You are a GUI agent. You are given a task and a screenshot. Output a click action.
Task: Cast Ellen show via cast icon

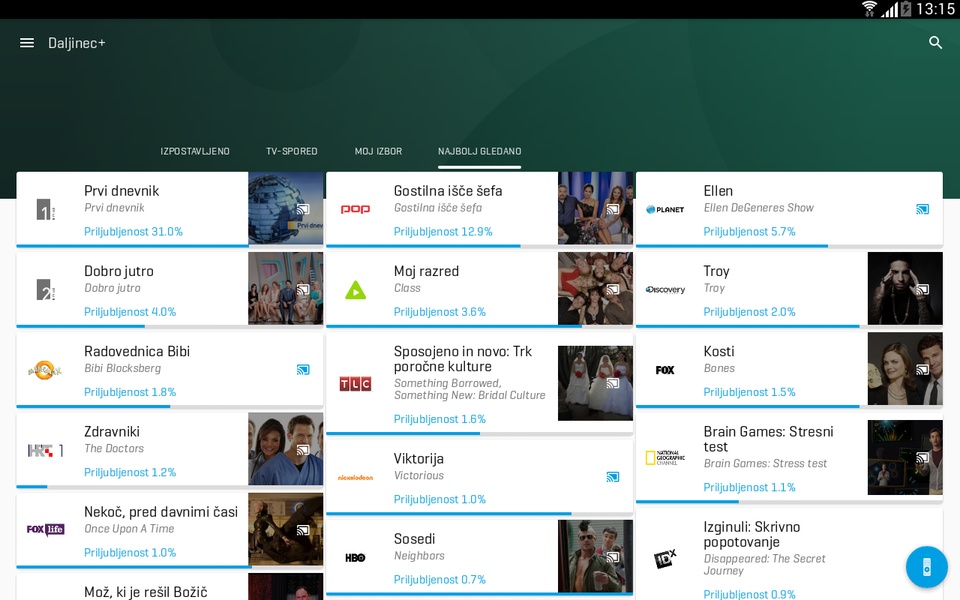[922, 209]
